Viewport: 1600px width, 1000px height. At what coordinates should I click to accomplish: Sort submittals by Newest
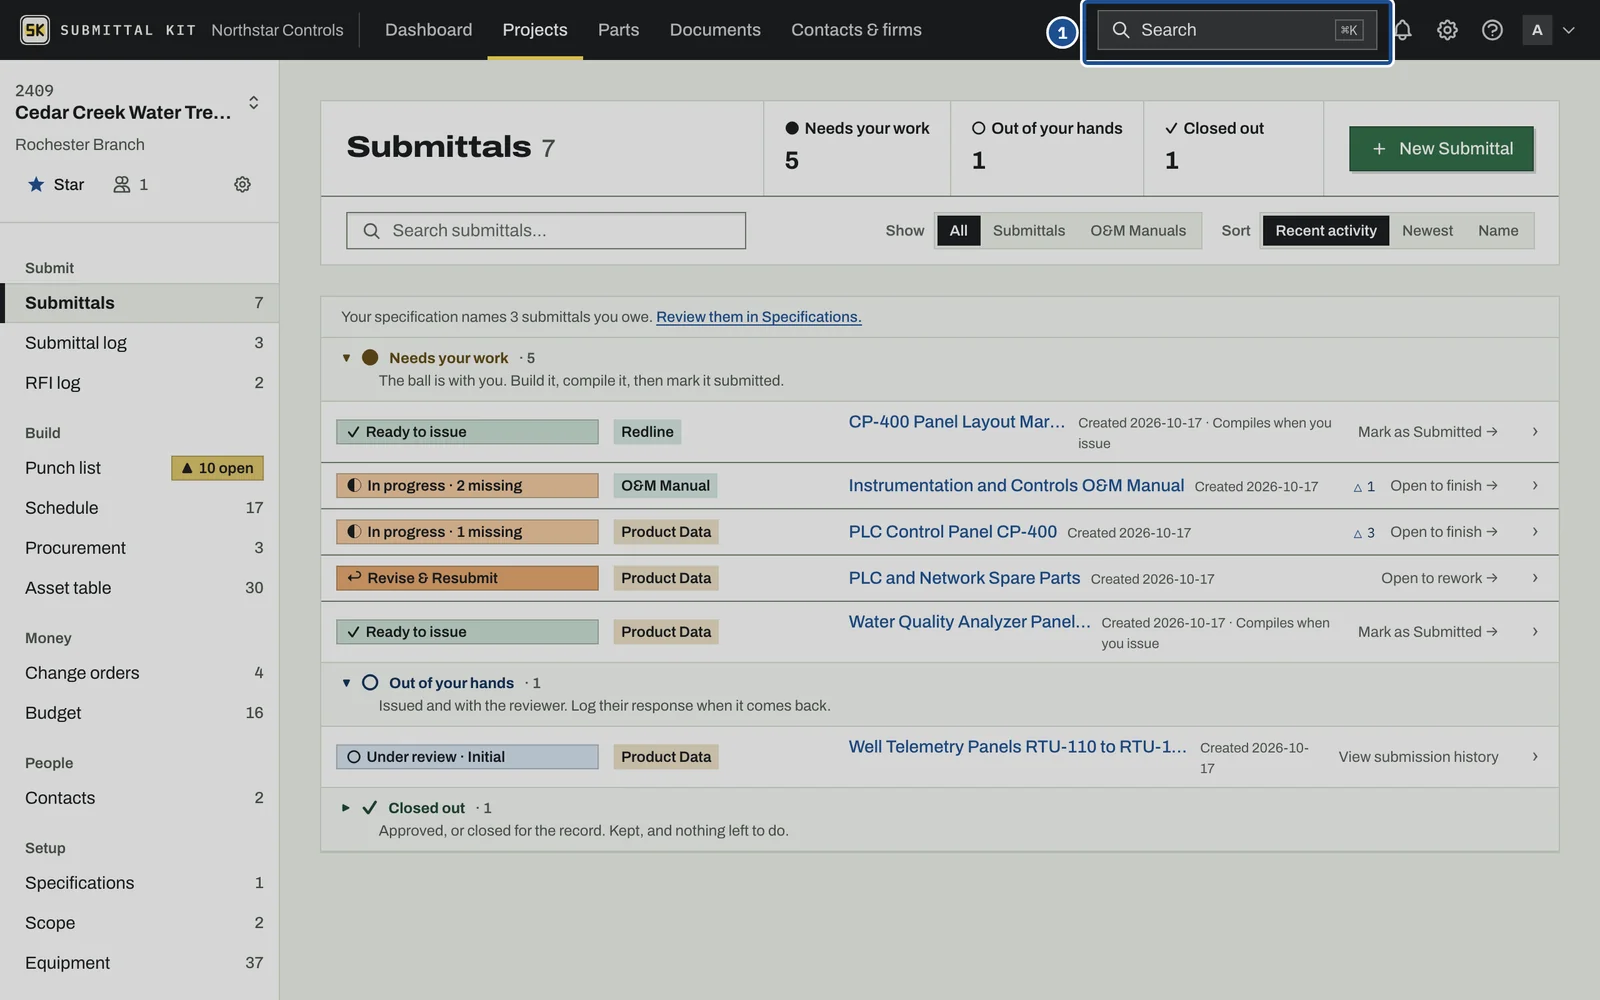[1427, 231]
